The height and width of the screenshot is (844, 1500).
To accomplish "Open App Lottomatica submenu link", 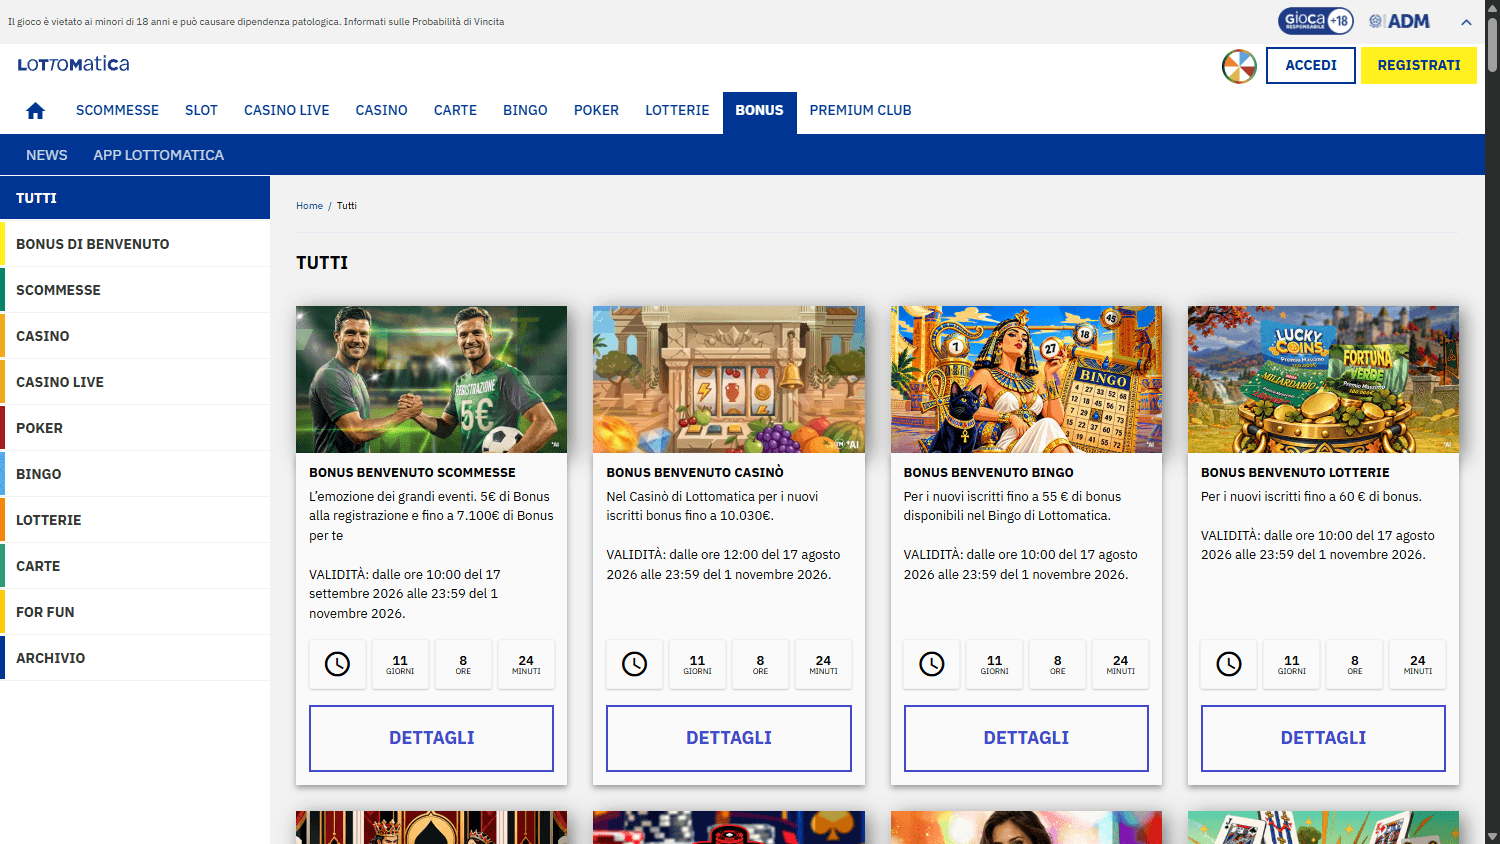I will pos(159,155).
